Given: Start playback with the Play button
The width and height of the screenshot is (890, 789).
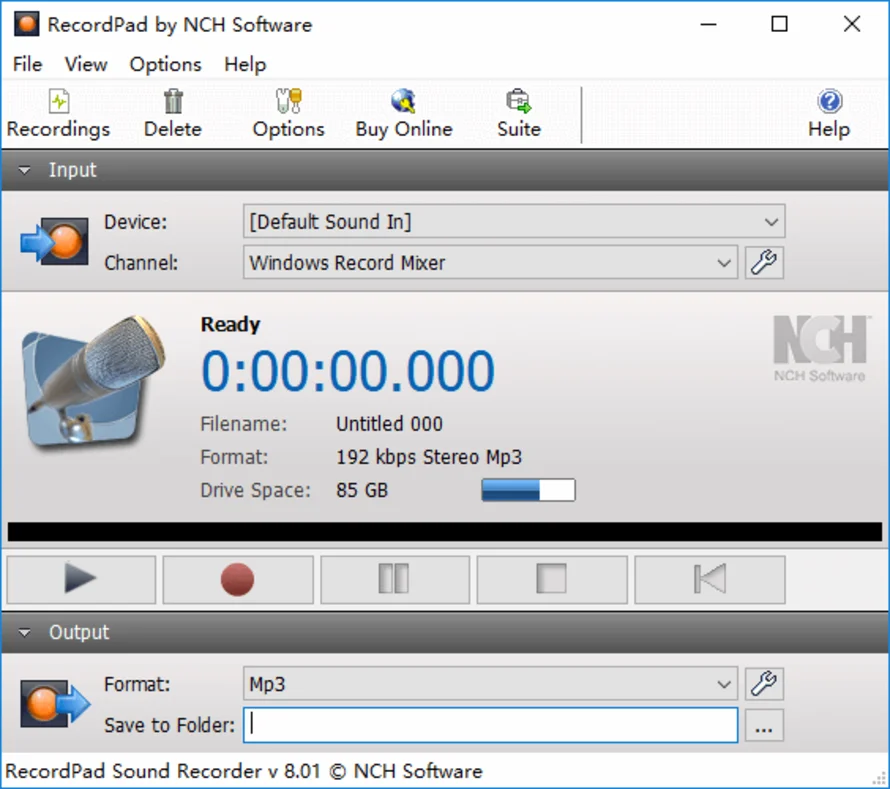Looking at the screenshot, I should (81, 580).
